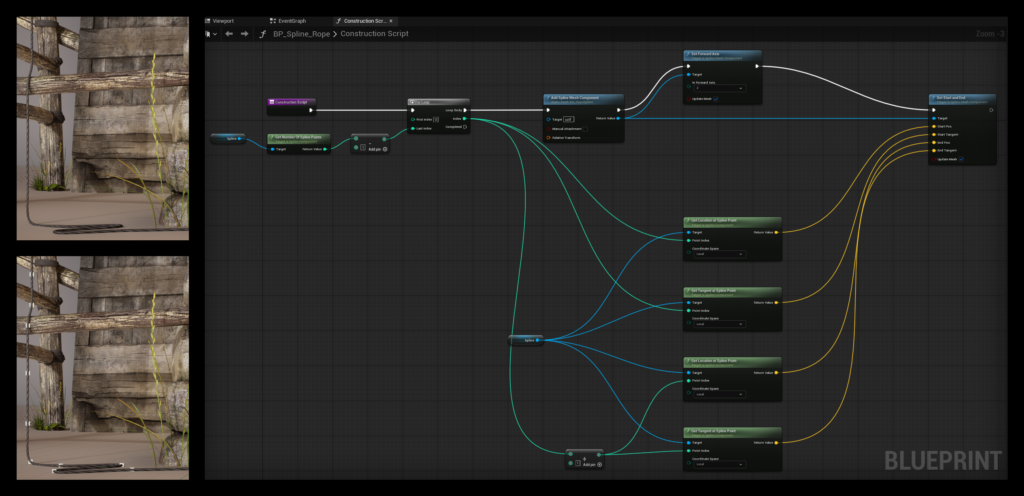The height and width of the screenshot is (496, 1024).
Task: Toggle Update Mesh checkbox on Set Forward Axis
Action: [x=716, y=99]
